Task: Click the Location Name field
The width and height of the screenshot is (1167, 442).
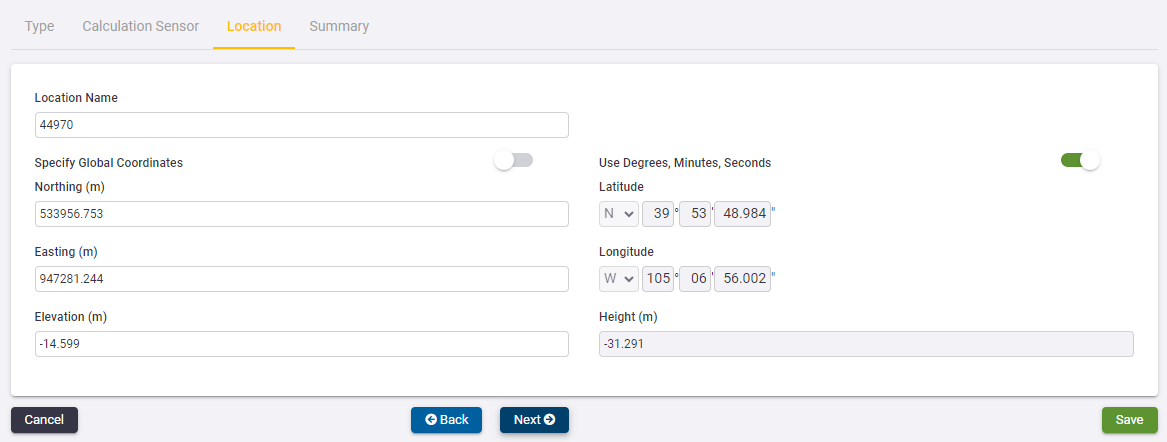Action: click(x=301, y=125)
